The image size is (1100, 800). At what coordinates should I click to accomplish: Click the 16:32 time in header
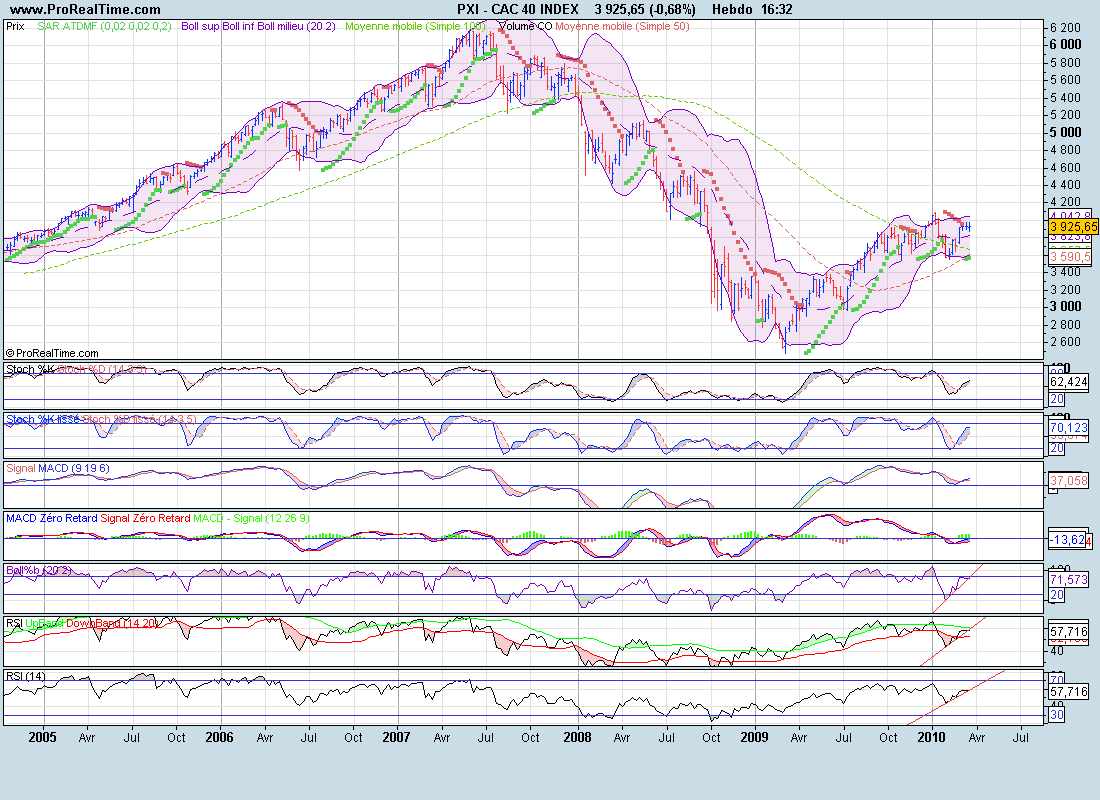click(x=777, y=10)
